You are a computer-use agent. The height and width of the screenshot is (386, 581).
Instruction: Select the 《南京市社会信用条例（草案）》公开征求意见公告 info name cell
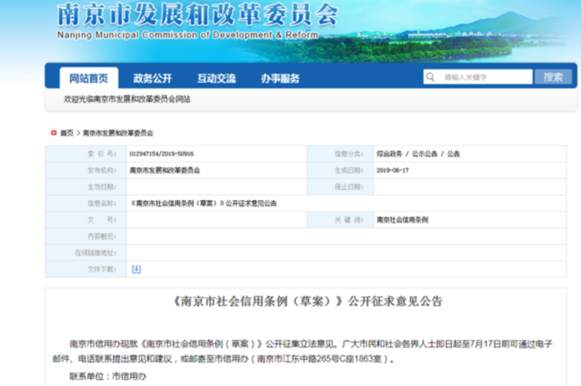click(204, 203)
